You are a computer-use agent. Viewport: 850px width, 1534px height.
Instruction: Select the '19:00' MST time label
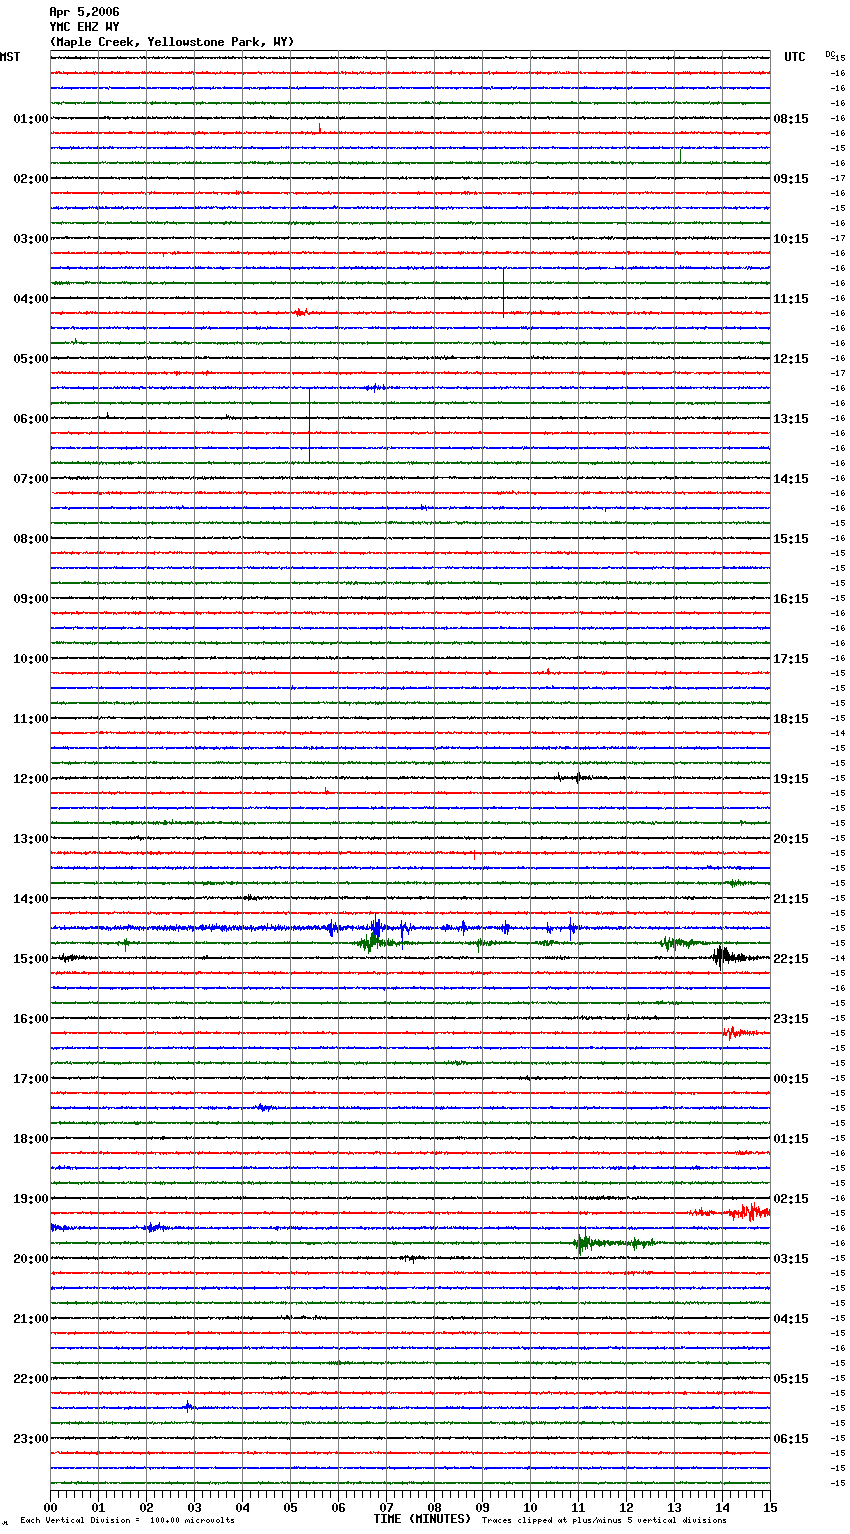(x=31, y=1199)
